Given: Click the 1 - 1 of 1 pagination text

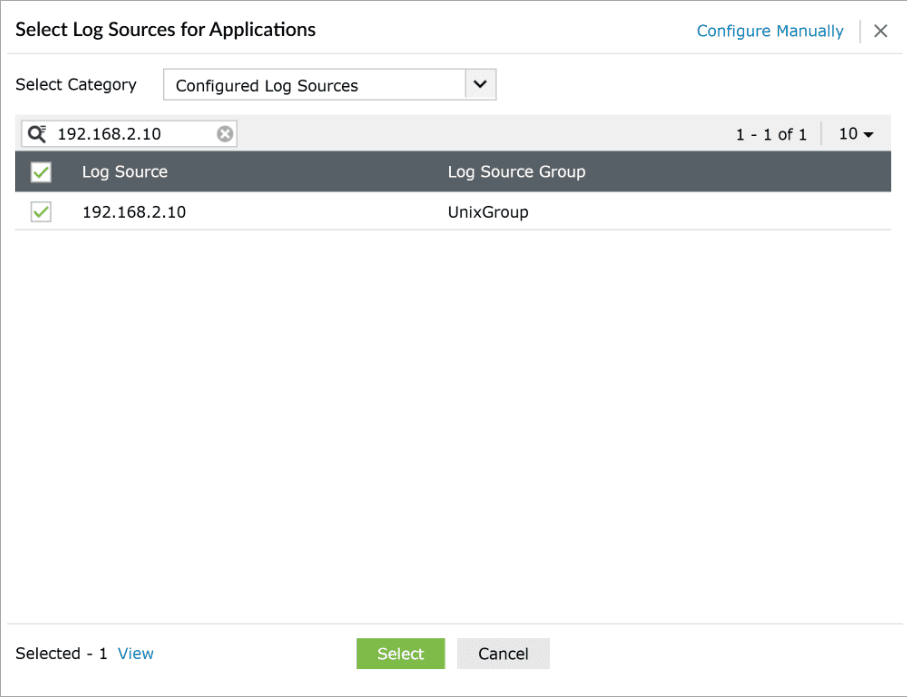Looking at the screenshot, I should [x=771, y=135].
